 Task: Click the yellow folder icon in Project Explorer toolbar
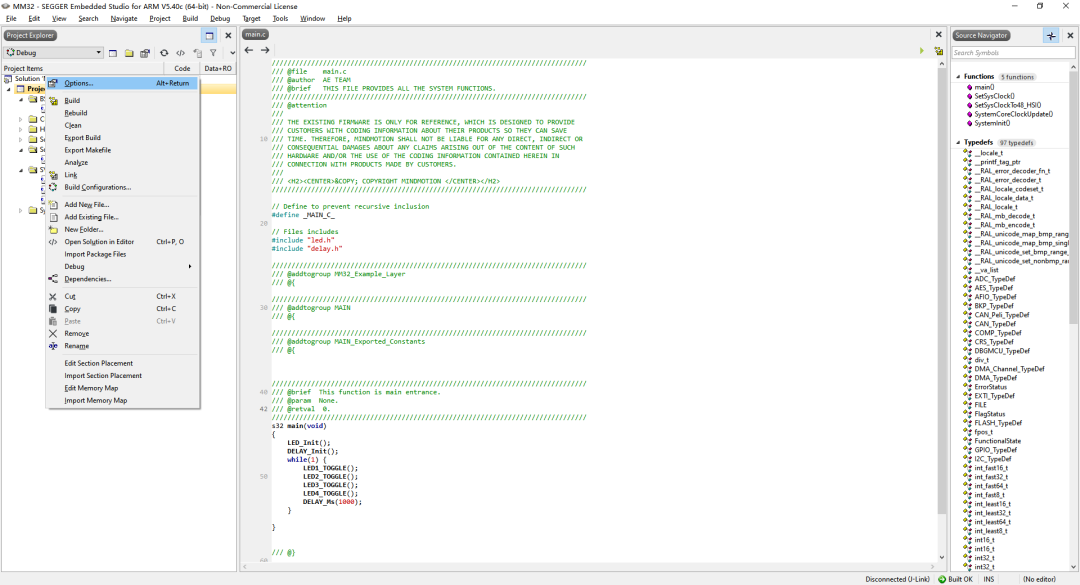(x=129, y=53)
